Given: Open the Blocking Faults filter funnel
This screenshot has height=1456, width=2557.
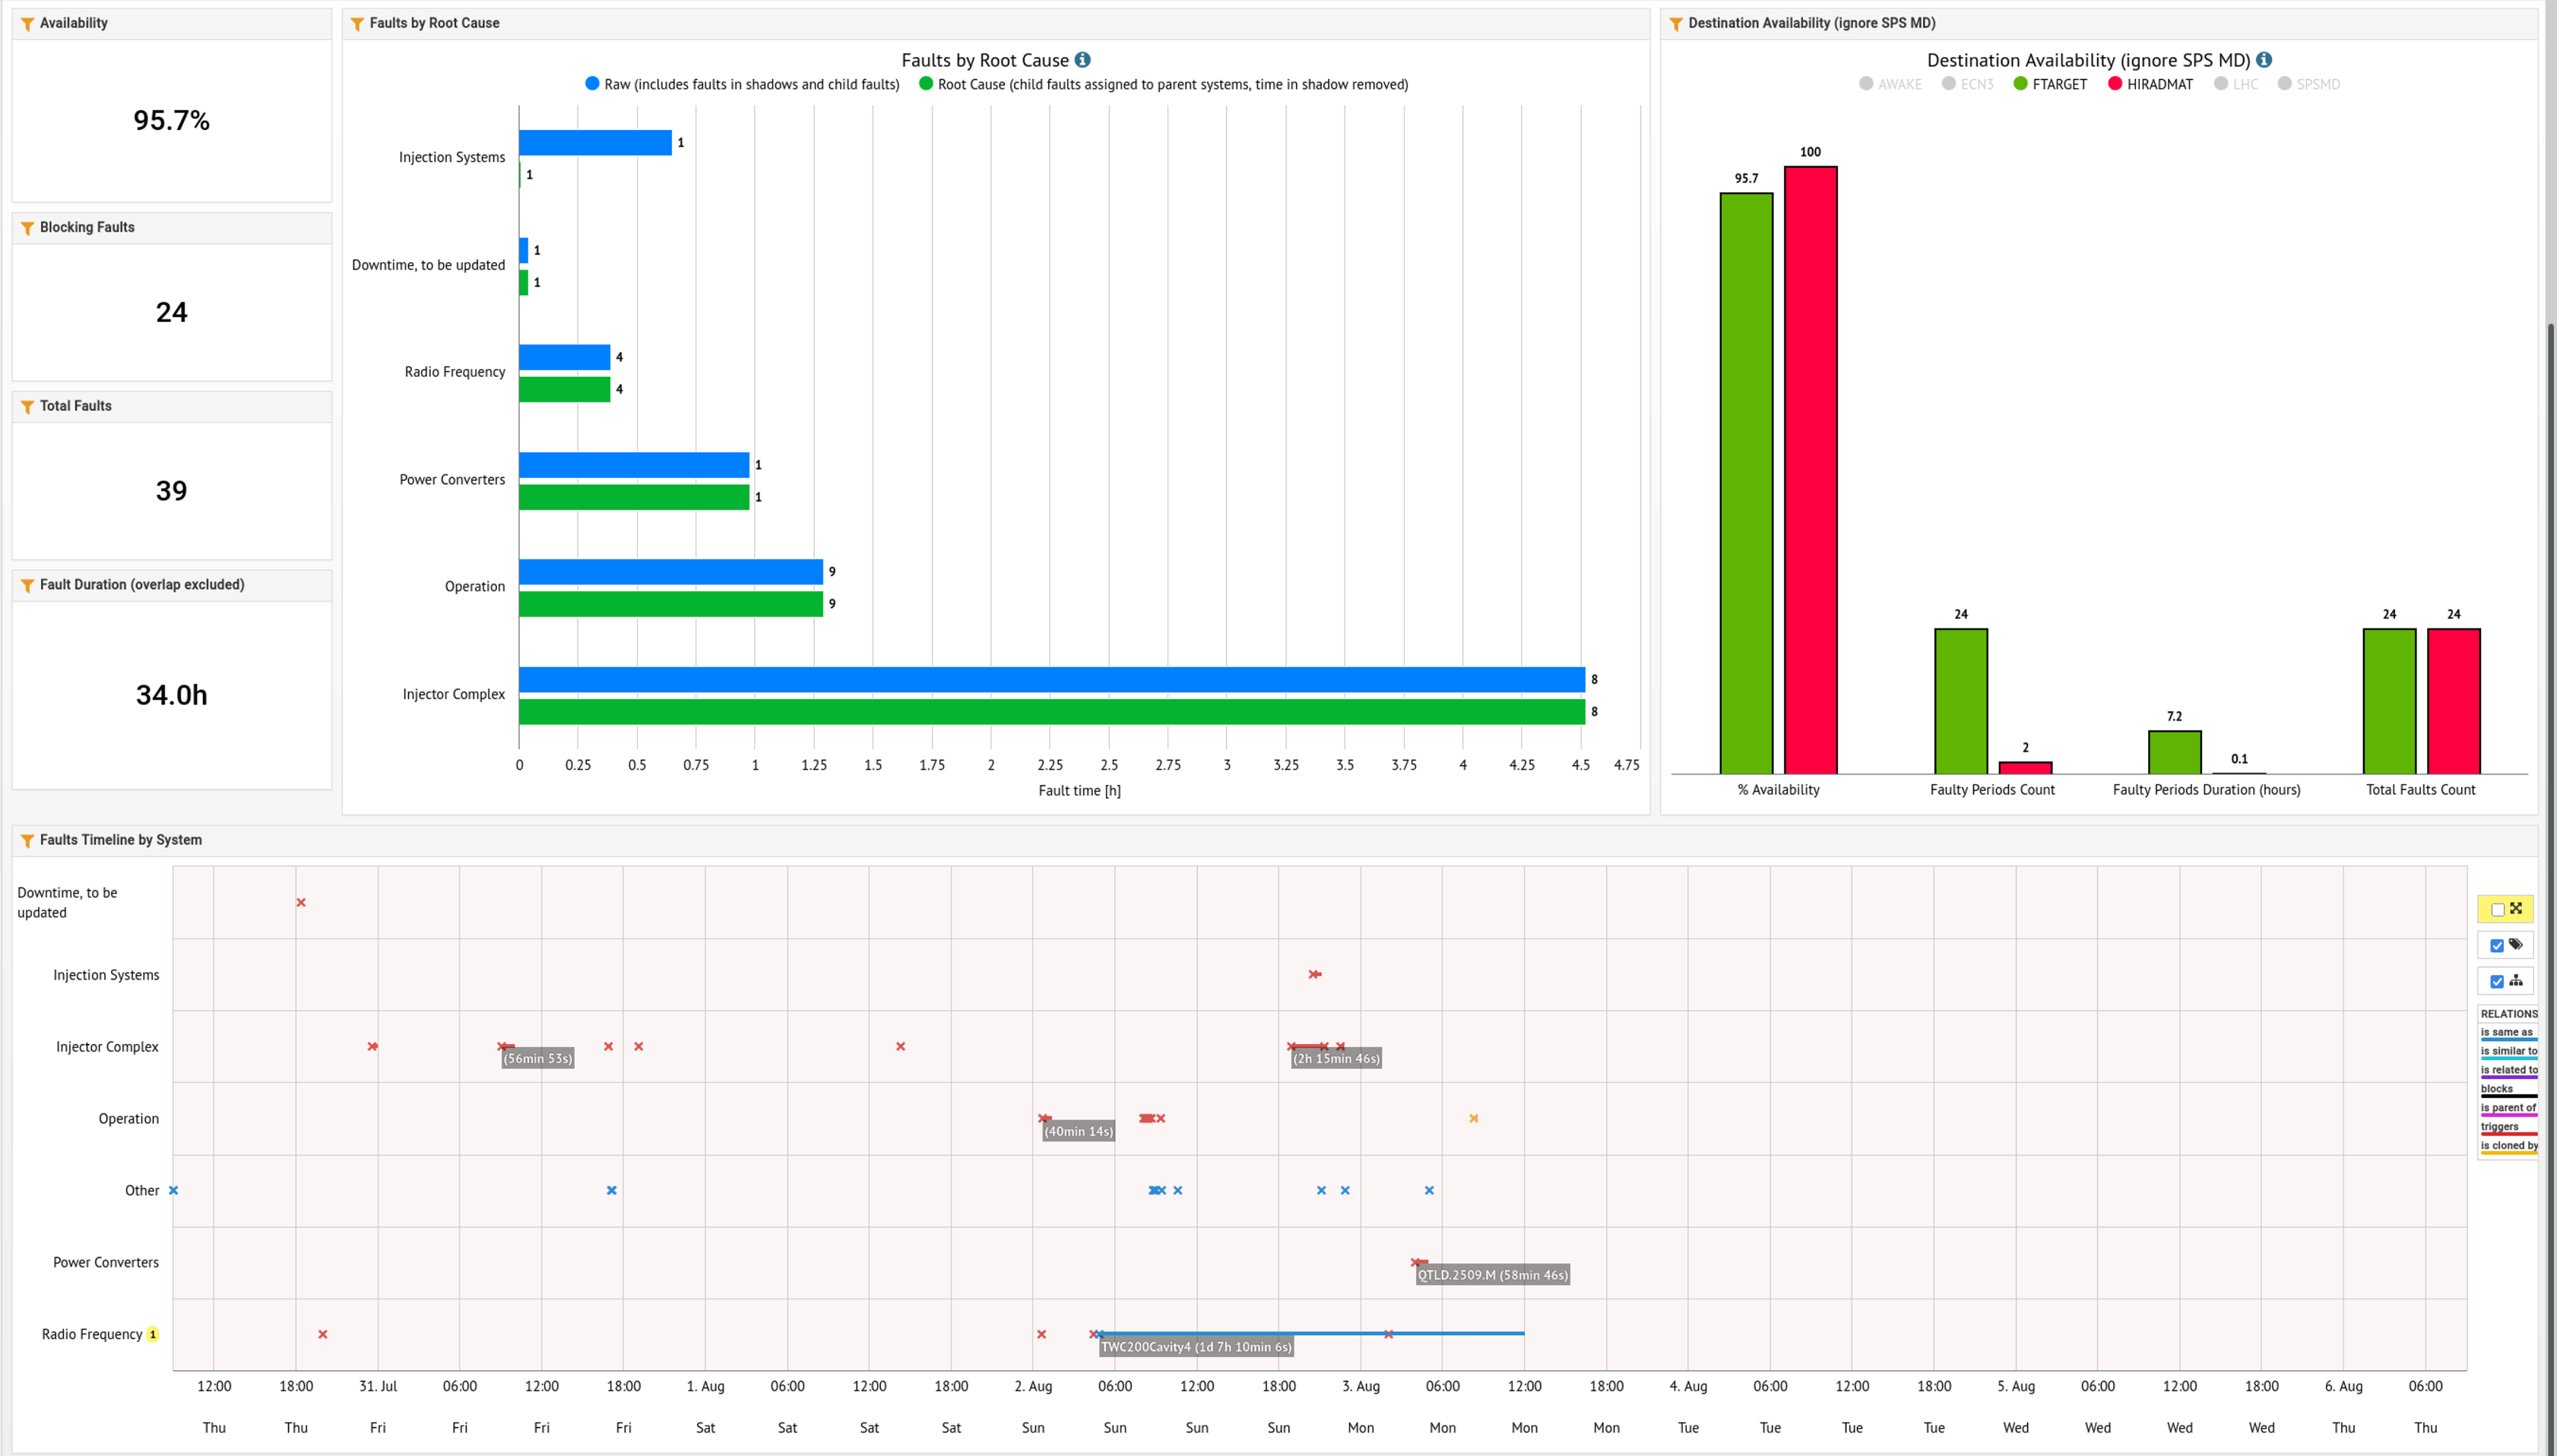Looking at the screenshot, I should click(27, 228).
